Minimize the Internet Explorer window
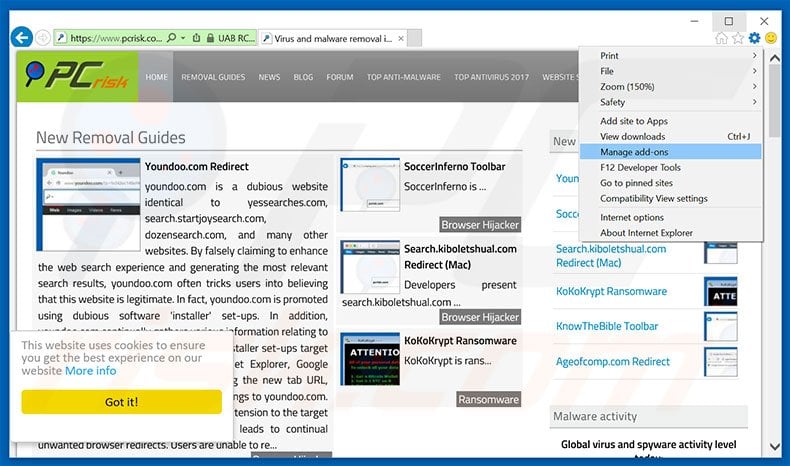This screenshot has height=466, width=790. pos(694,21)
